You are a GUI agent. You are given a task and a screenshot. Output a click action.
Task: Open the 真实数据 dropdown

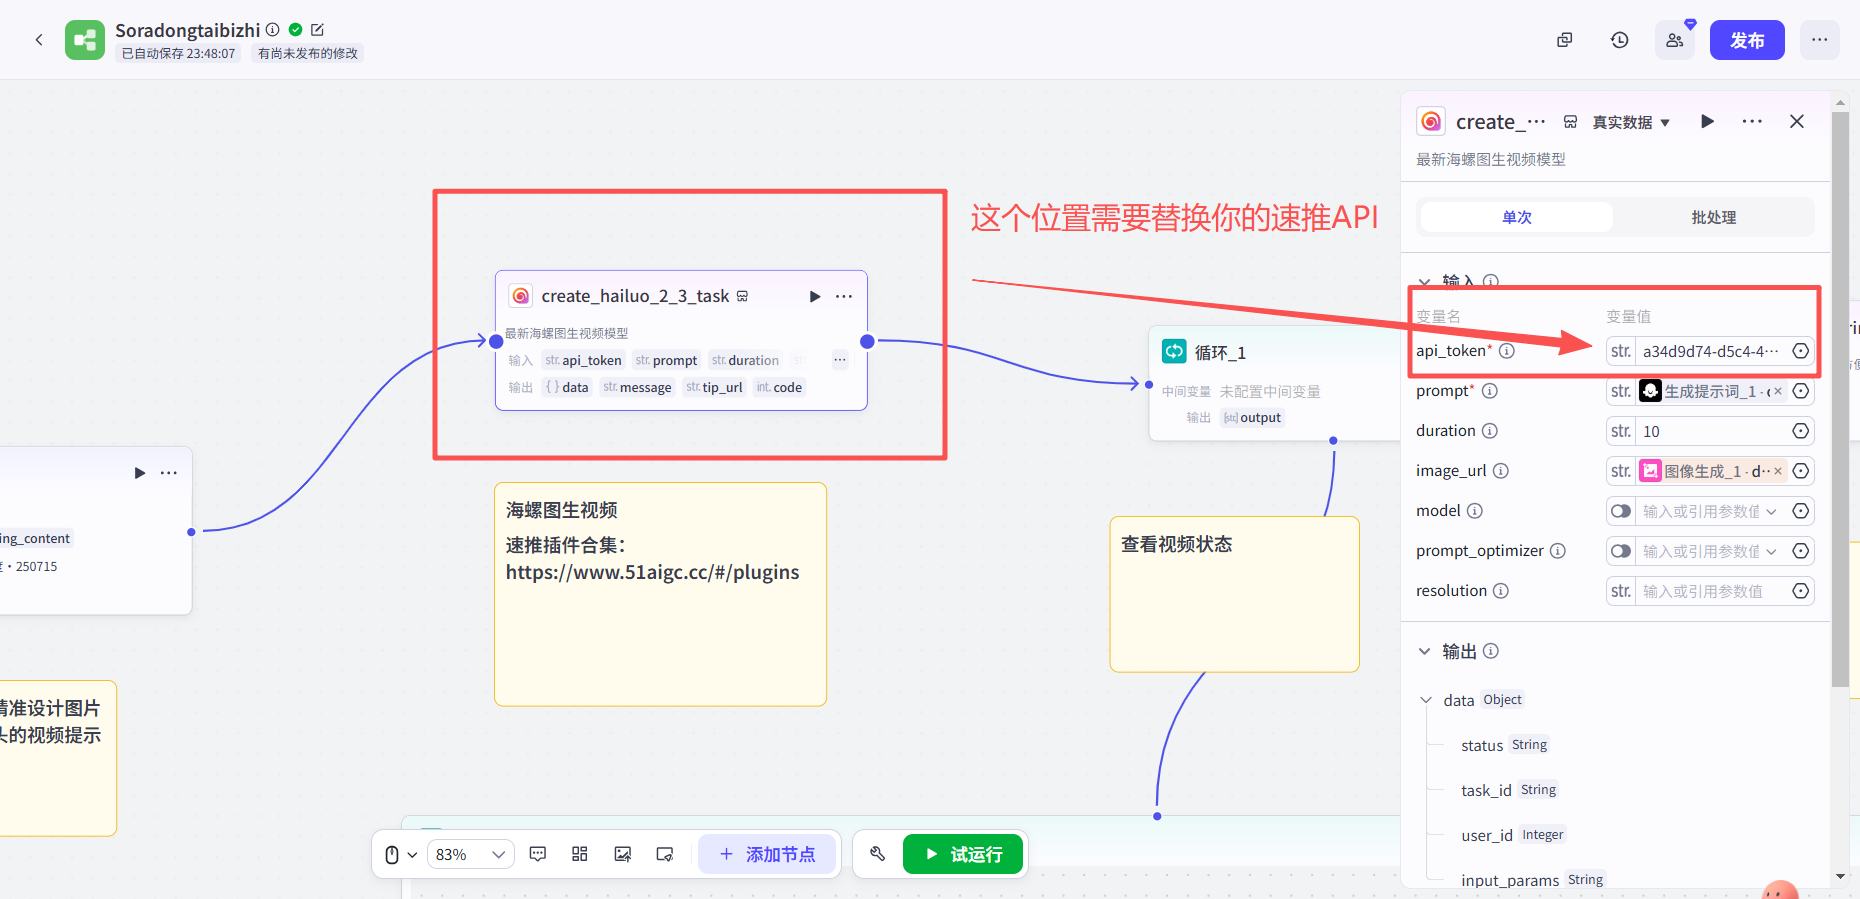(1630, 122)
